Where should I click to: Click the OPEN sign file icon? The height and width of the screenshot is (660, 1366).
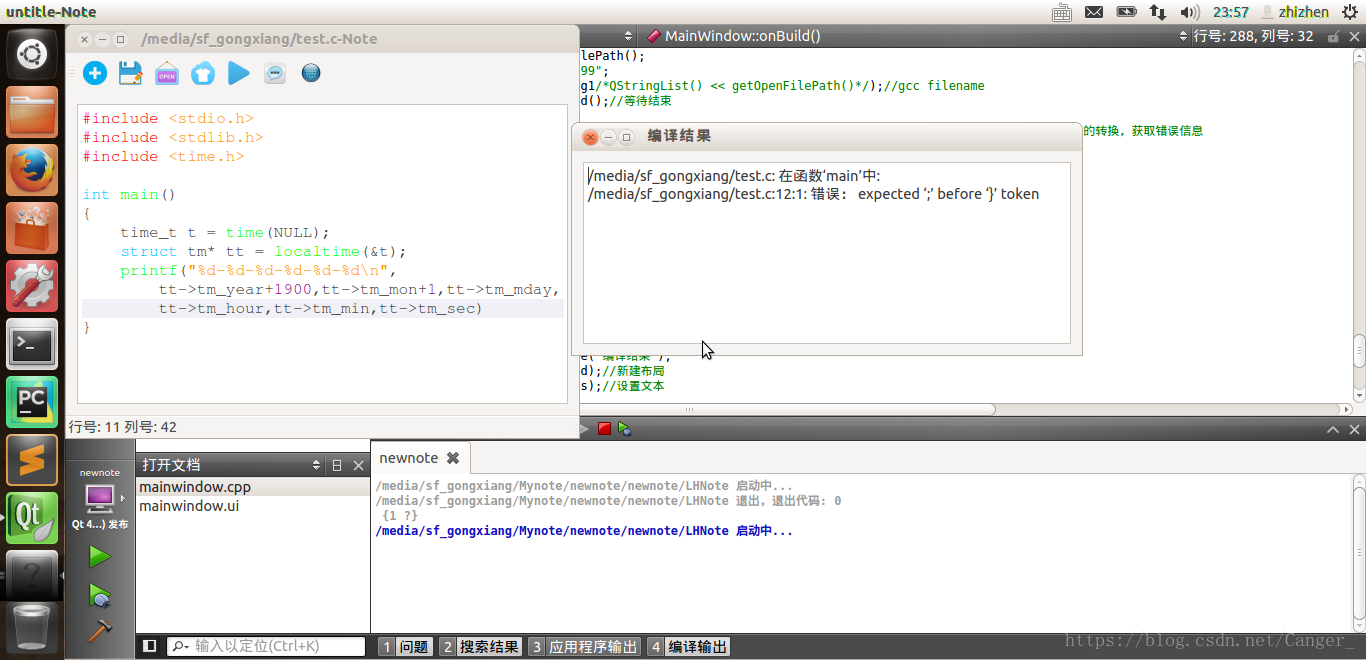(x=166, y=73)
